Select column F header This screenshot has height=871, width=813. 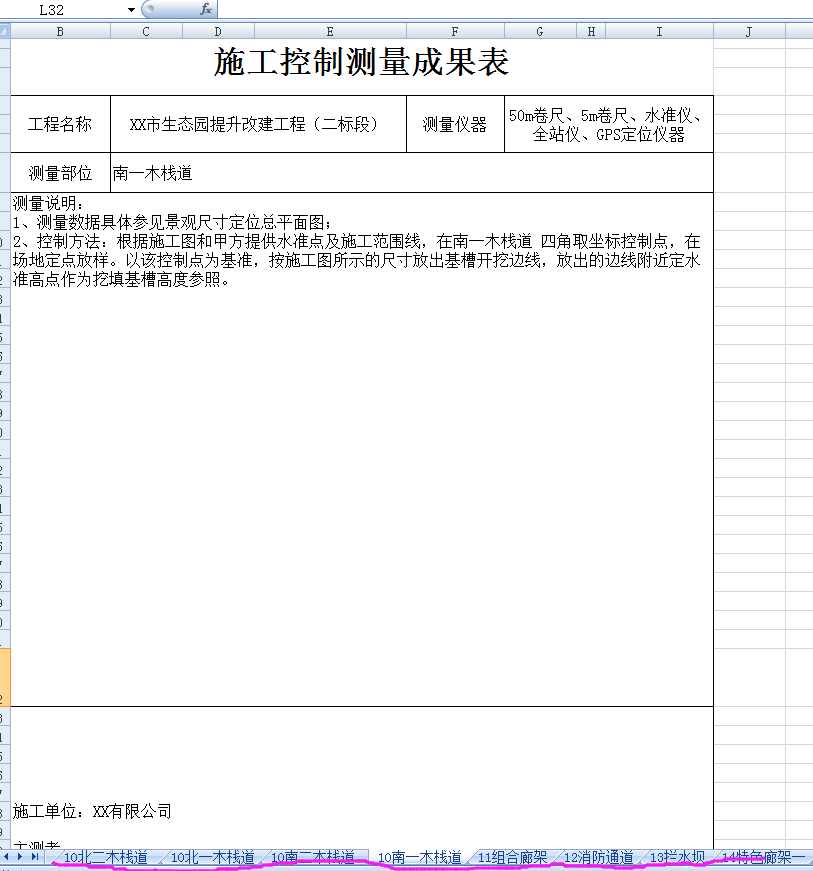[x=455, y=32]
